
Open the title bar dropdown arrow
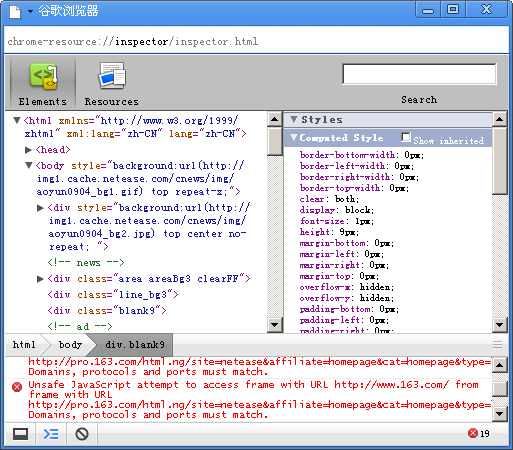[x=30, y=11]
